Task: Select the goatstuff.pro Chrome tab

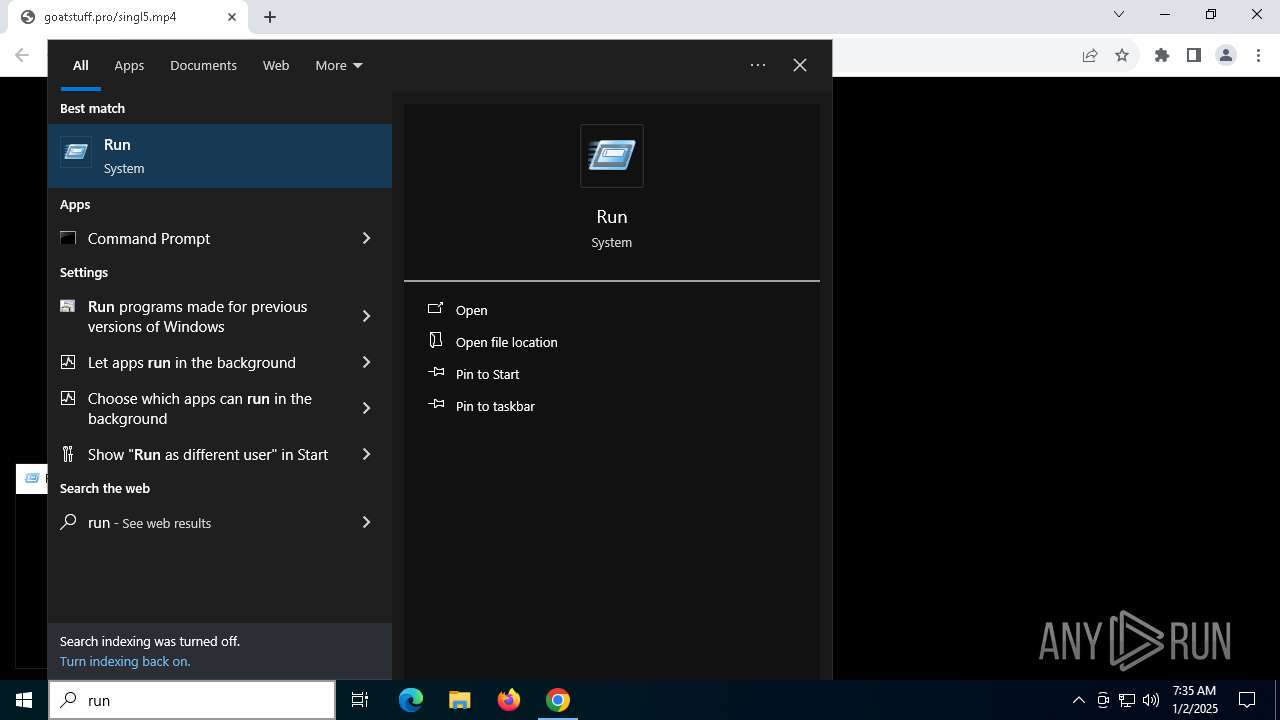Action: (x=128, y=17)
